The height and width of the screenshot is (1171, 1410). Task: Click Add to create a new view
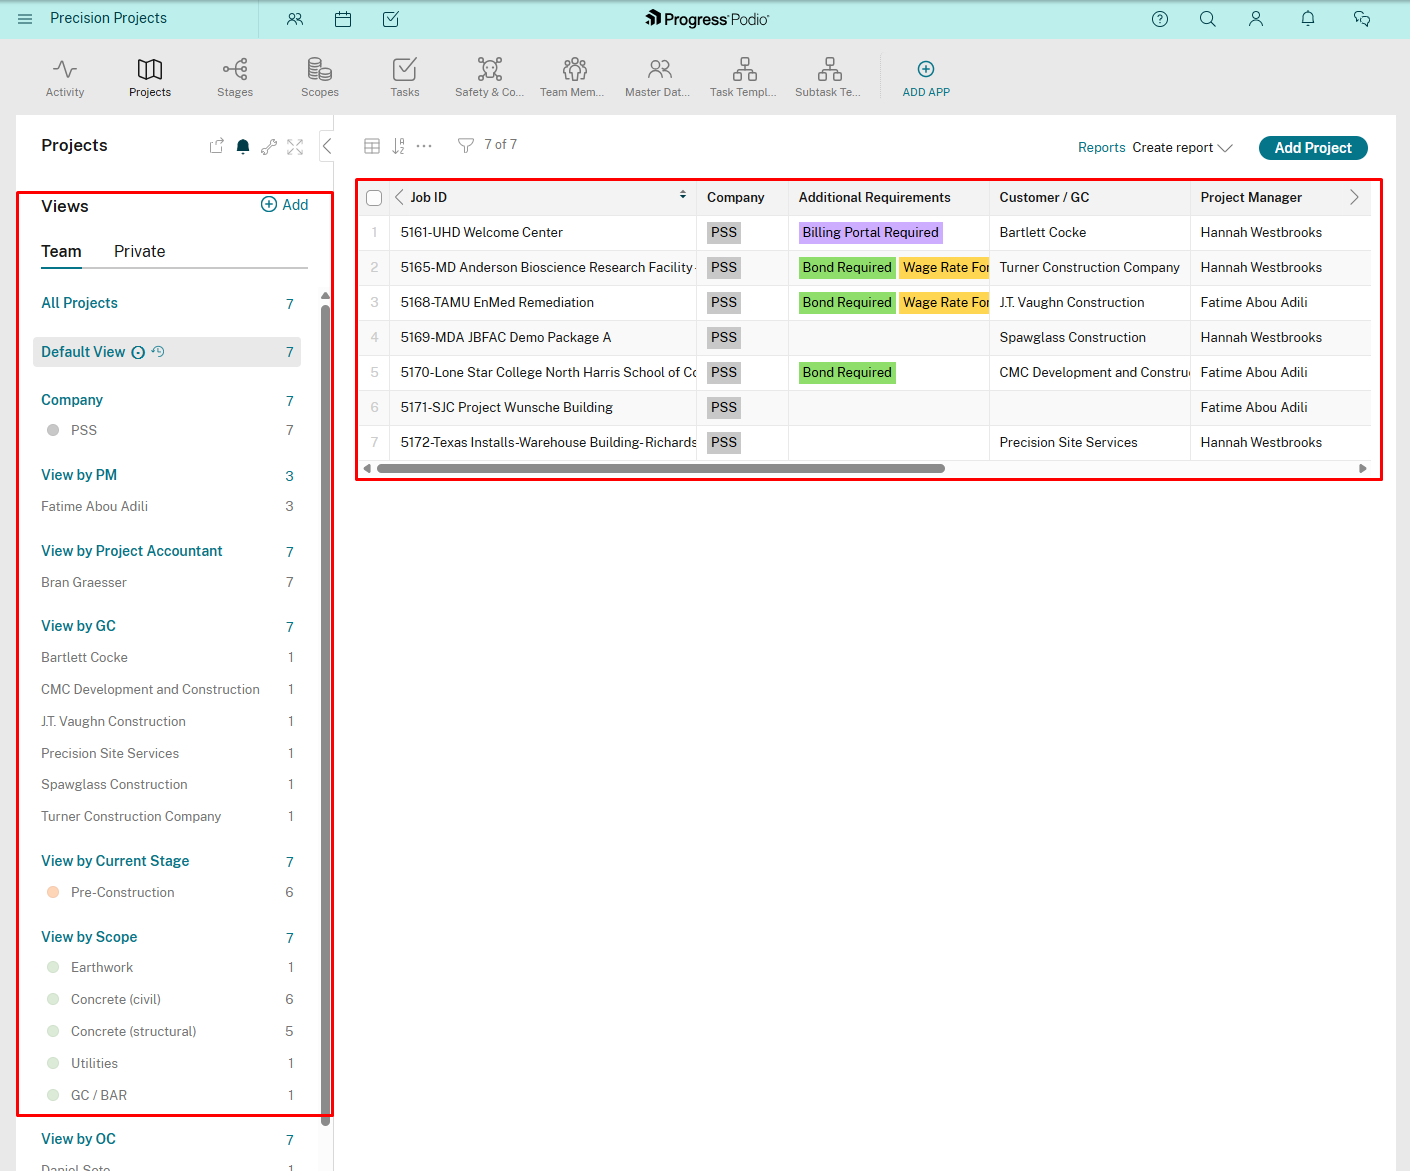click(x=285, y=204)
